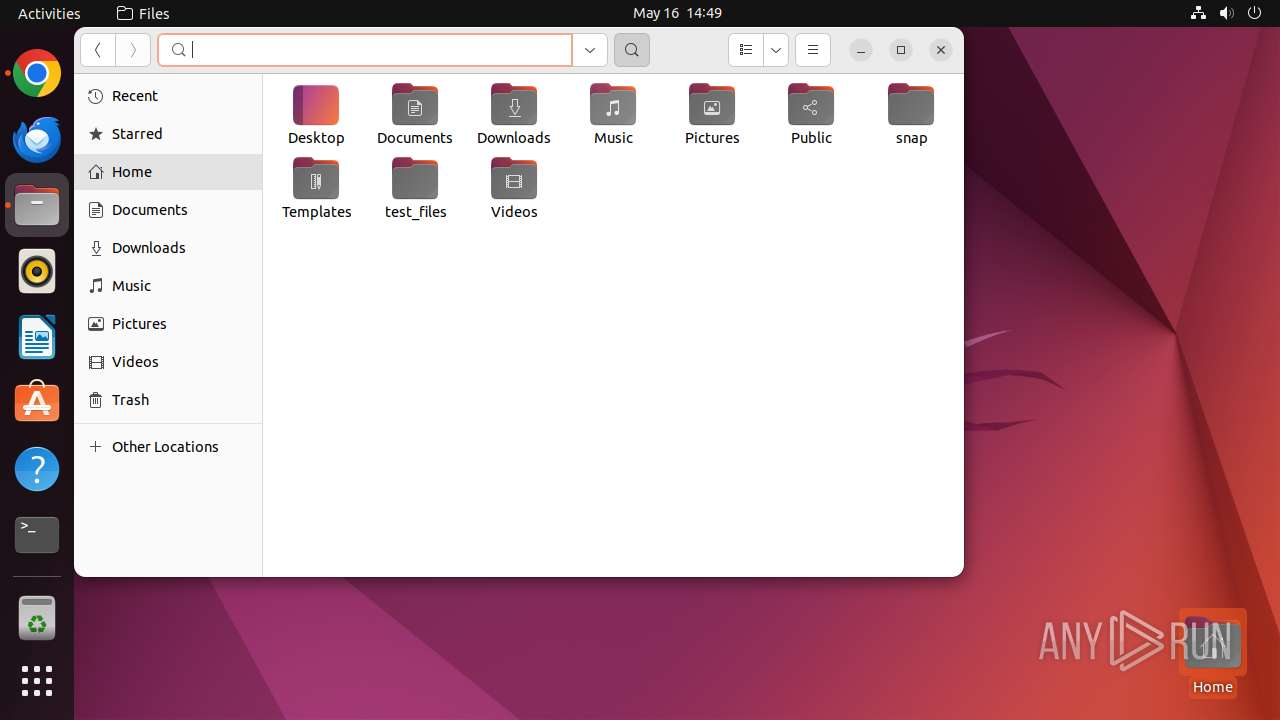The image size is (1280, 720).
Task: Open the network status indicator
Action: [1199, 13]
